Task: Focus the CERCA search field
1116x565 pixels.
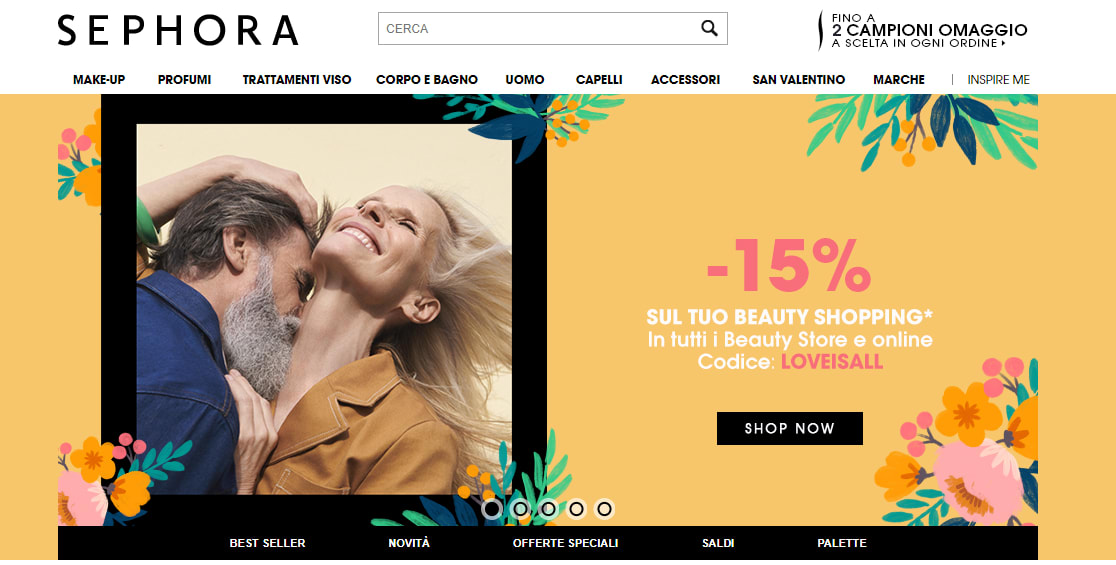Action: tap(552, 28)
